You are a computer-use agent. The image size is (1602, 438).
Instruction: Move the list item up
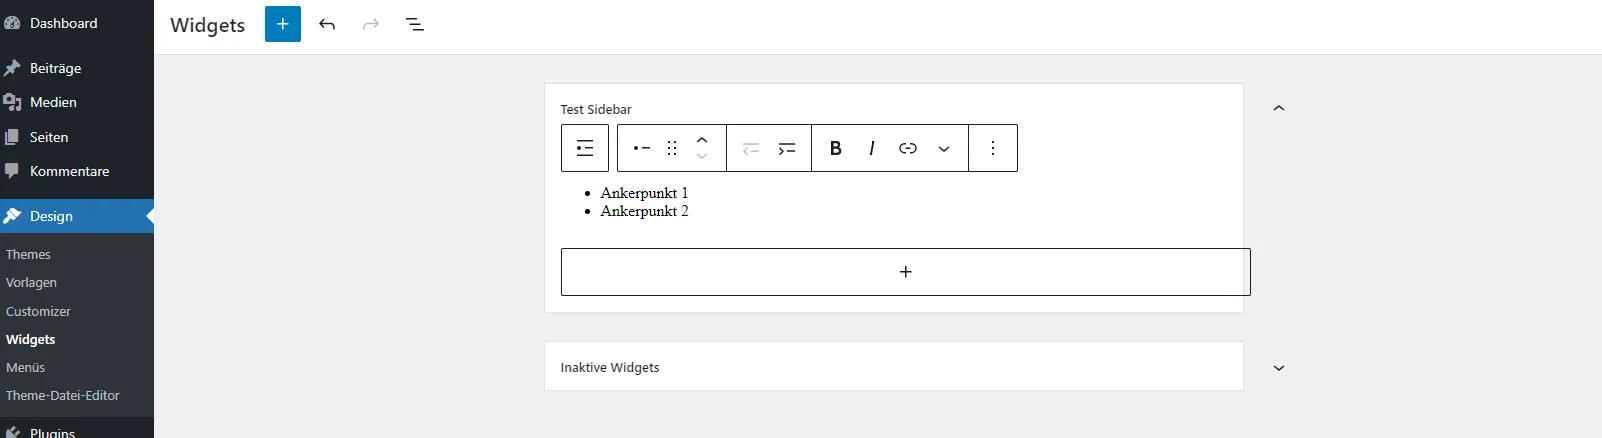pyautogui.click(x=702, y=140)
